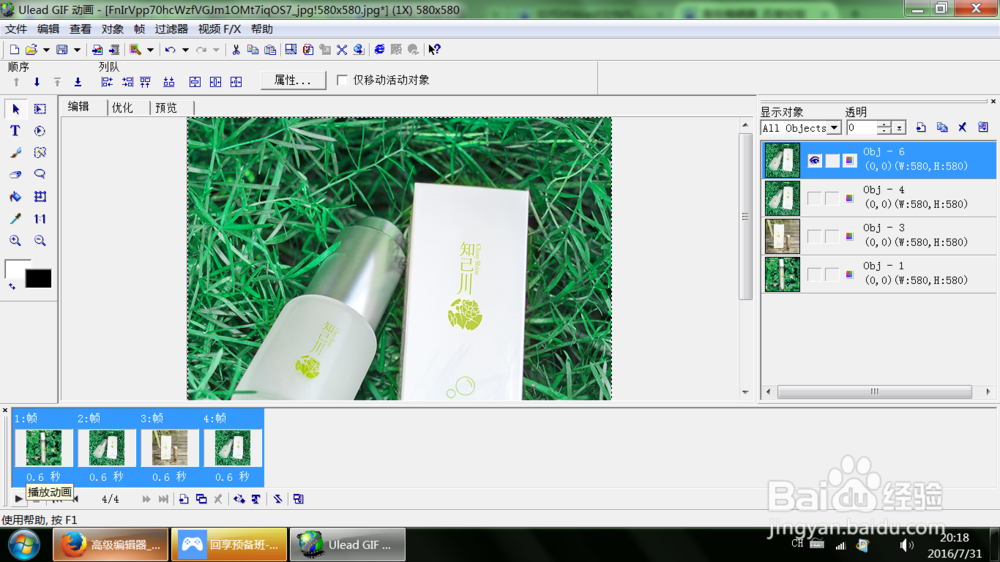Send object to bottom of order
1000x562 pixels.
(x=78, y=82)
